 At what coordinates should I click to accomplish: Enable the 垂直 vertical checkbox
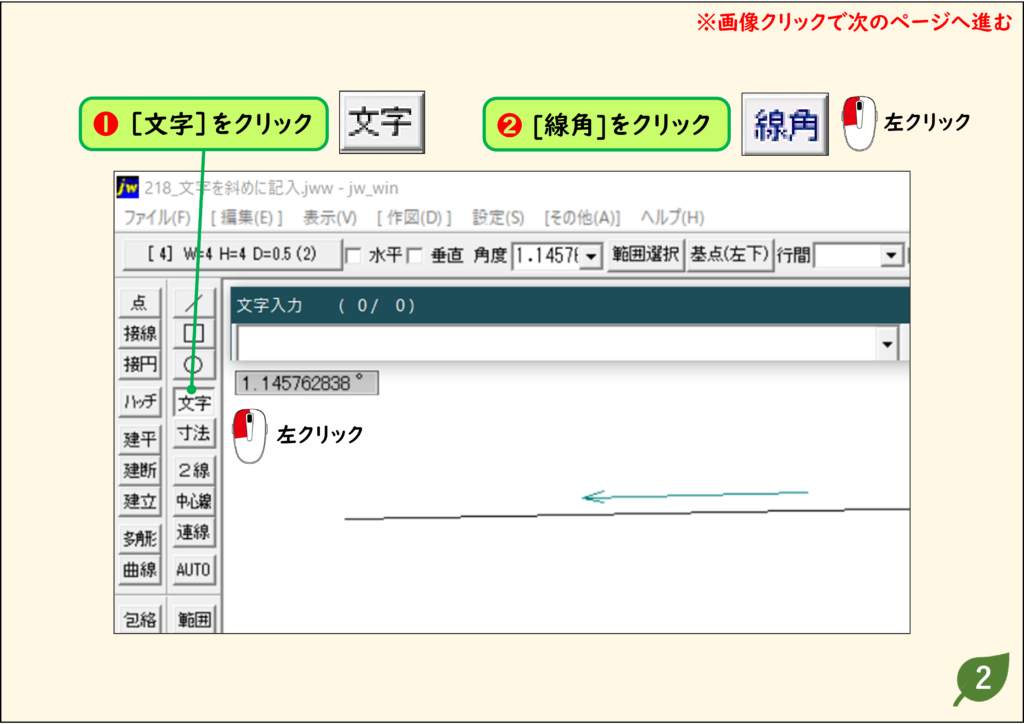pyautogui.click(x=415, y=255)
